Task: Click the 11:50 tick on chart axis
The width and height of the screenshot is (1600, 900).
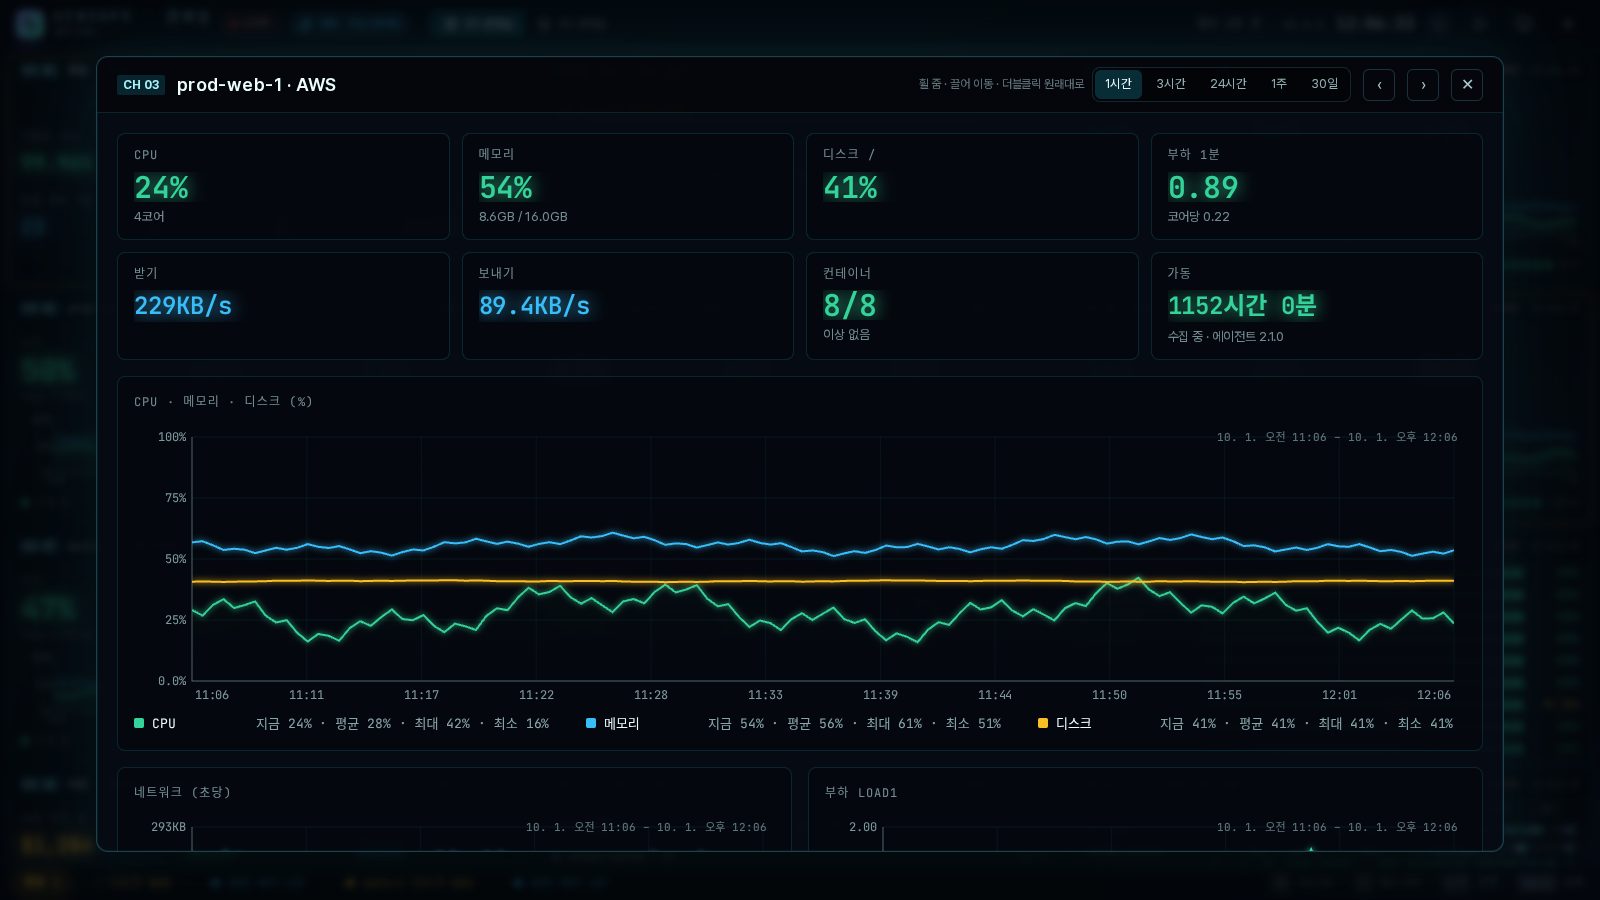Action: [x=1109, y=695]
